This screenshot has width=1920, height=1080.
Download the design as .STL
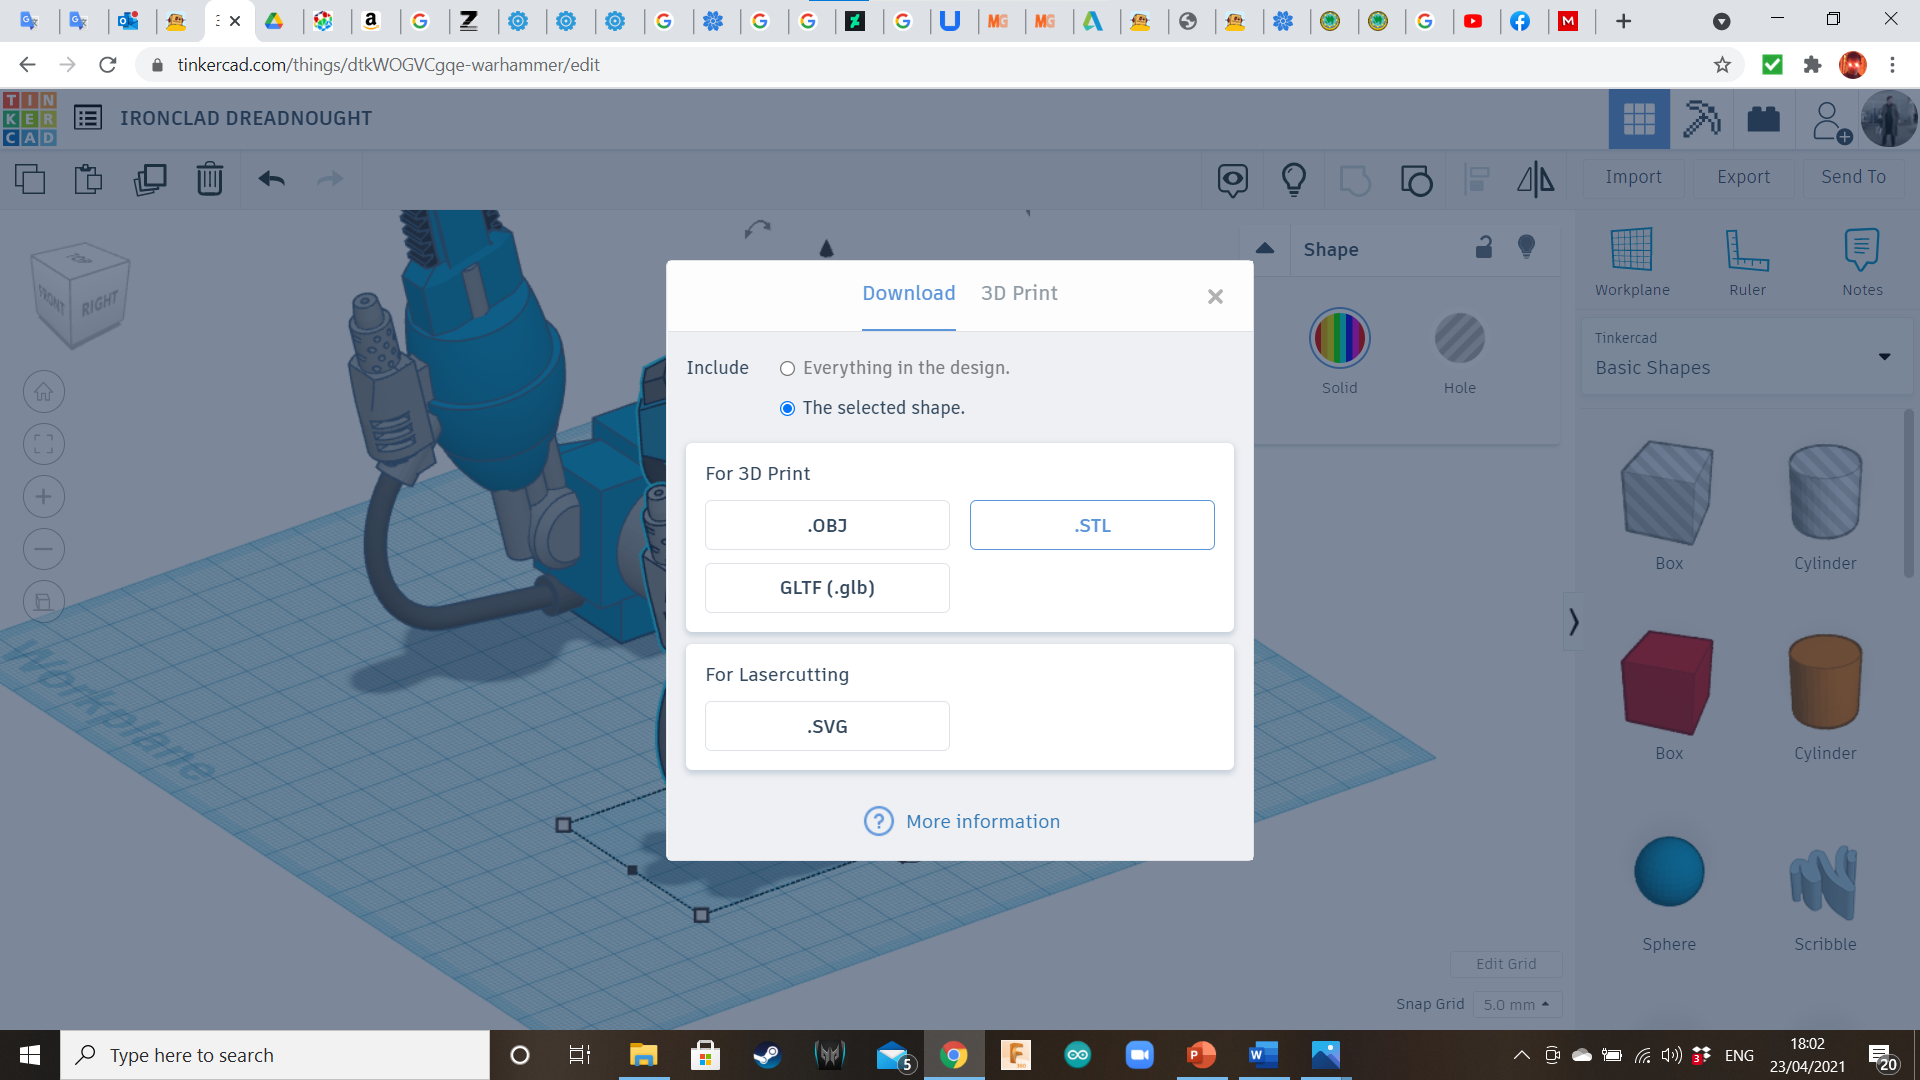coord(1091,525)
